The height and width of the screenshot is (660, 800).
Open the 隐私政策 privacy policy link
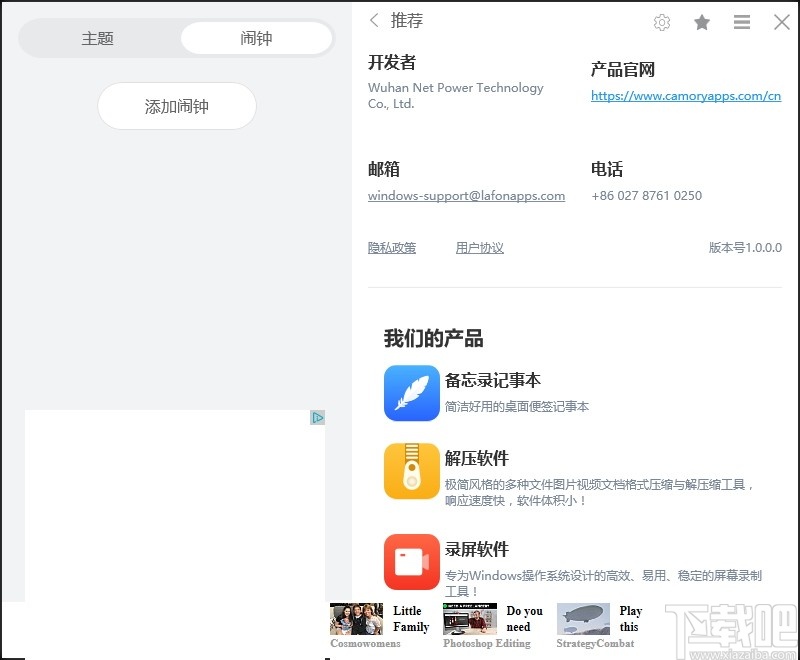point(391,247)
